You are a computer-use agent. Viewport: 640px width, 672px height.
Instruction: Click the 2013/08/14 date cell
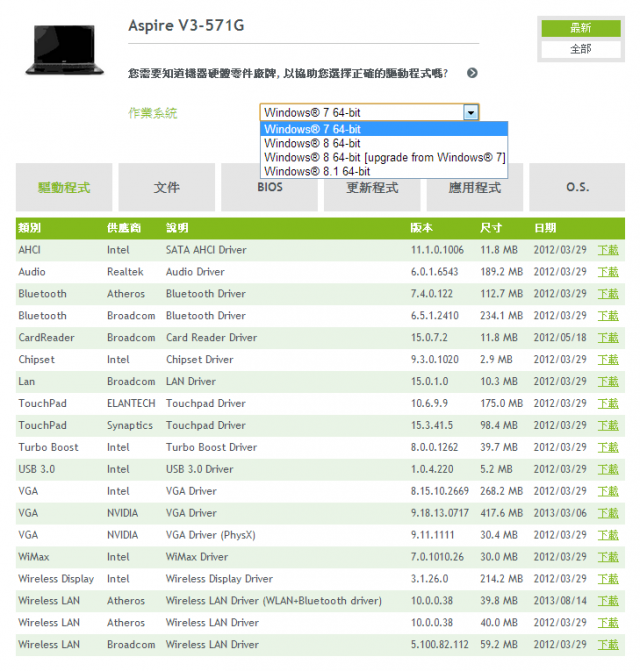[560, 601]
